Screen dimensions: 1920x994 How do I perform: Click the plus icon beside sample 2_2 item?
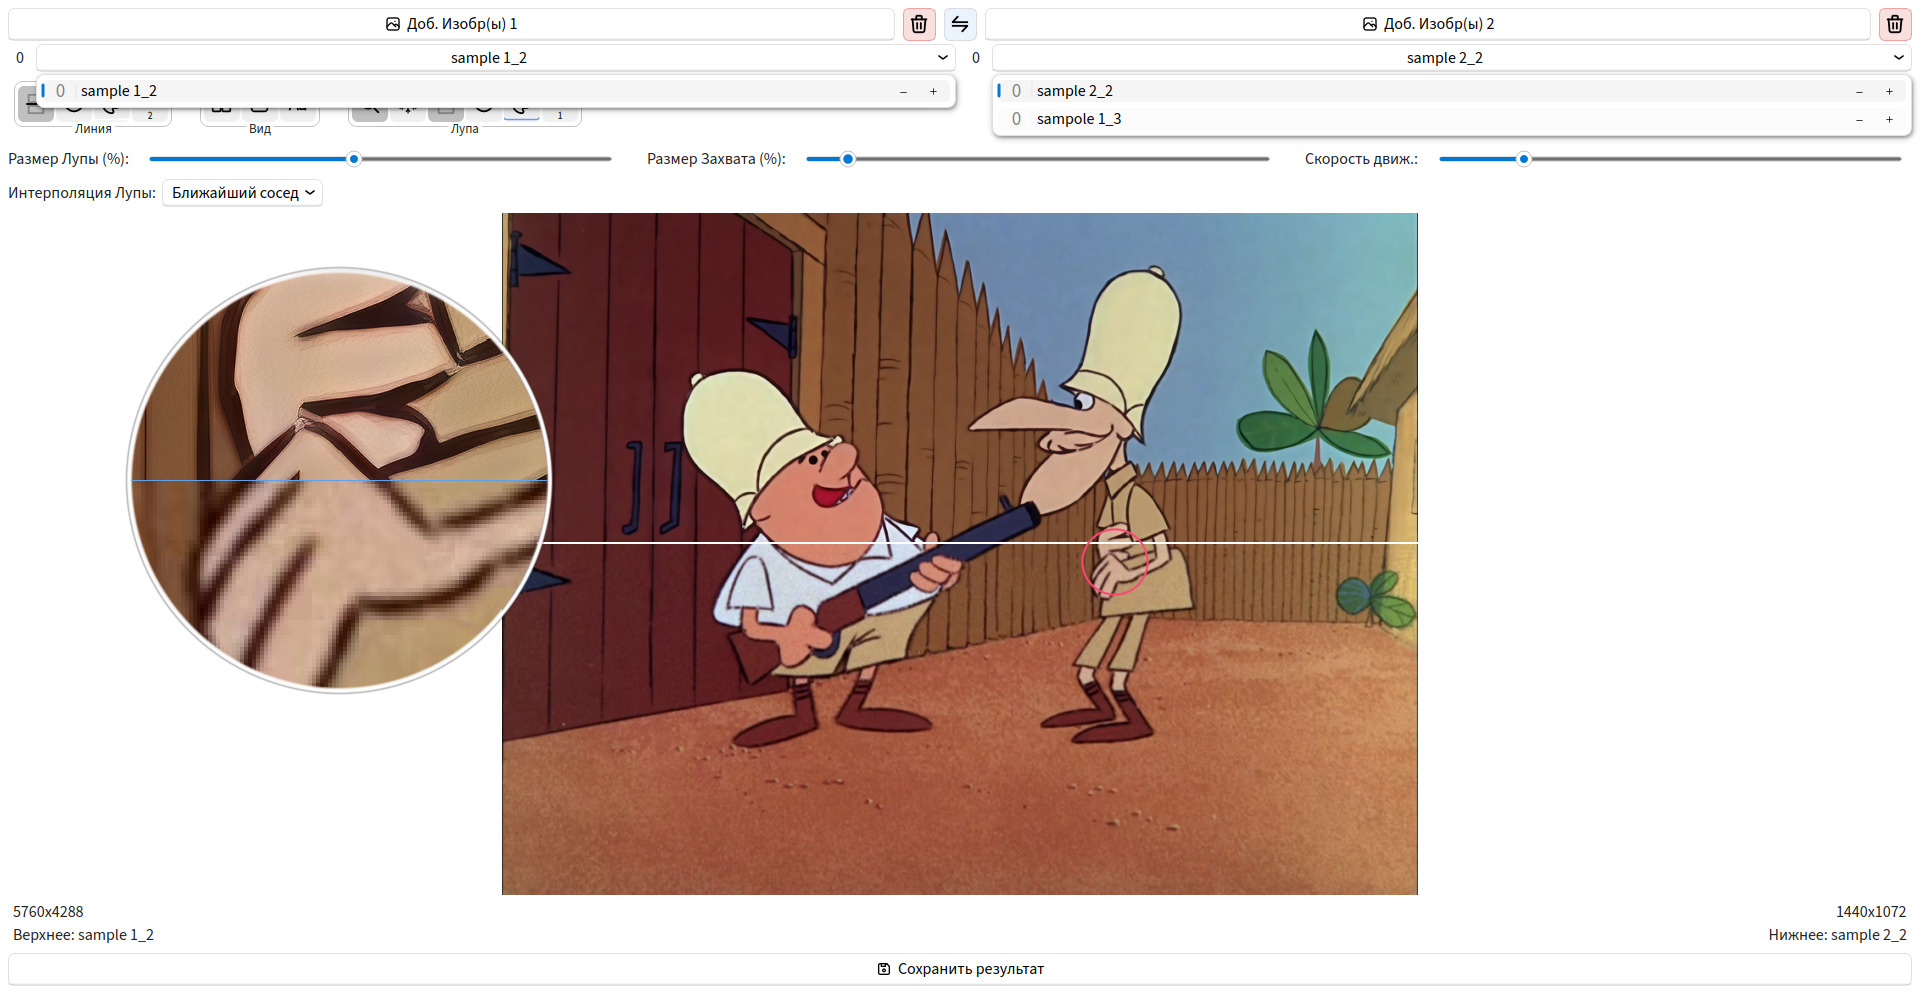(x=1889, y=91)
